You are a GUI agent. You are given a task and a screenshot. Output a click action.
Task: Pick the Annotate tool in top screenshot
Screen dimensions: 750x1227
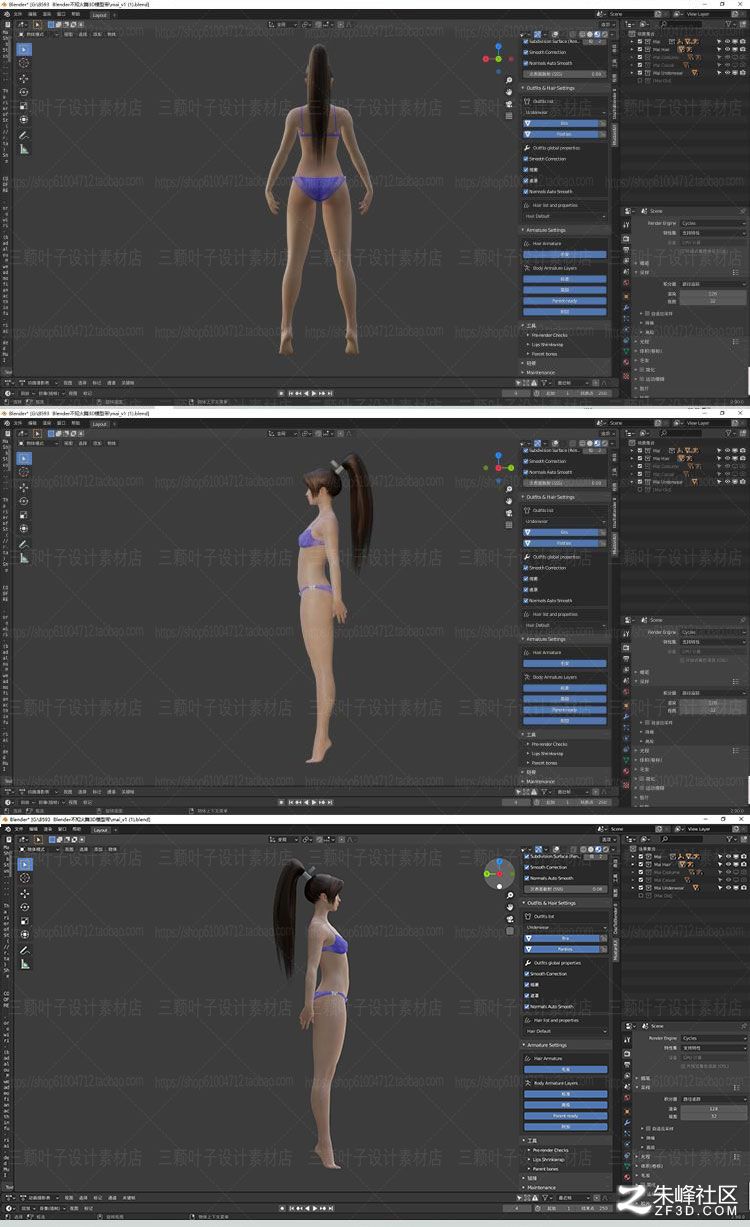tap(24, 135)
